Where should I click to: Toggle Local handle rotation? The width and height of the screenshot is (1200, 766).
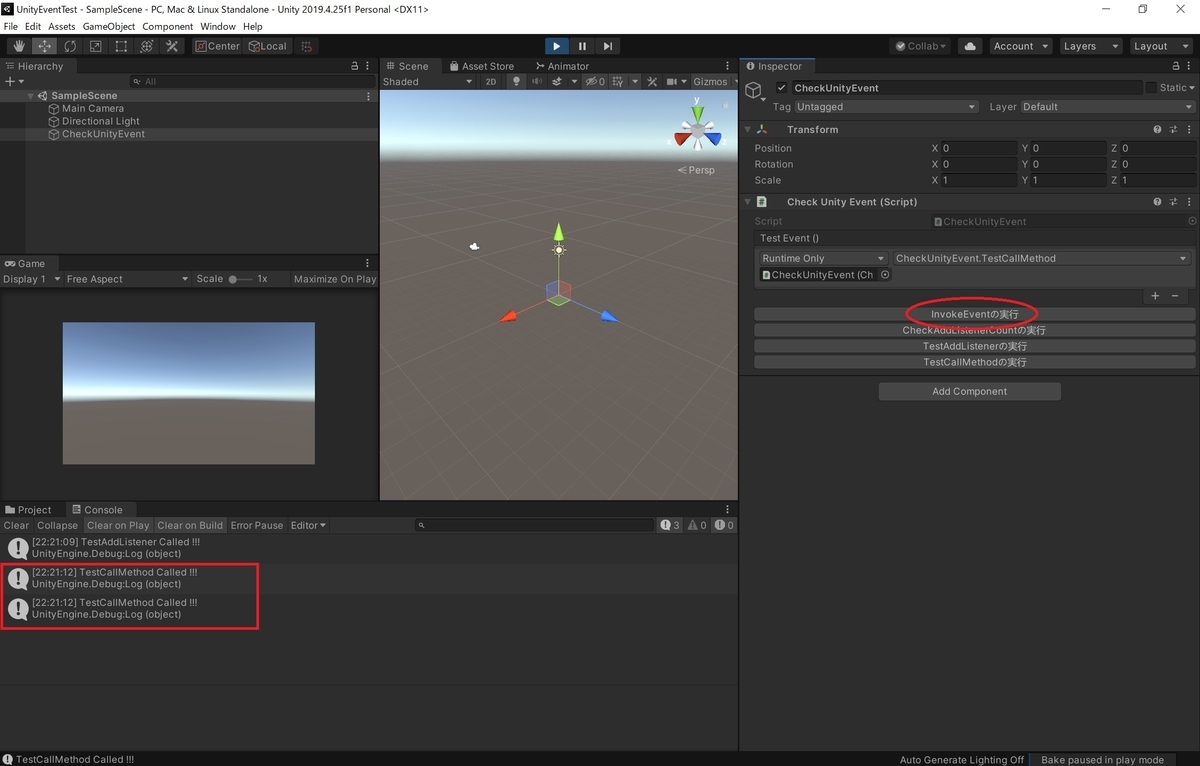point(268,46)
